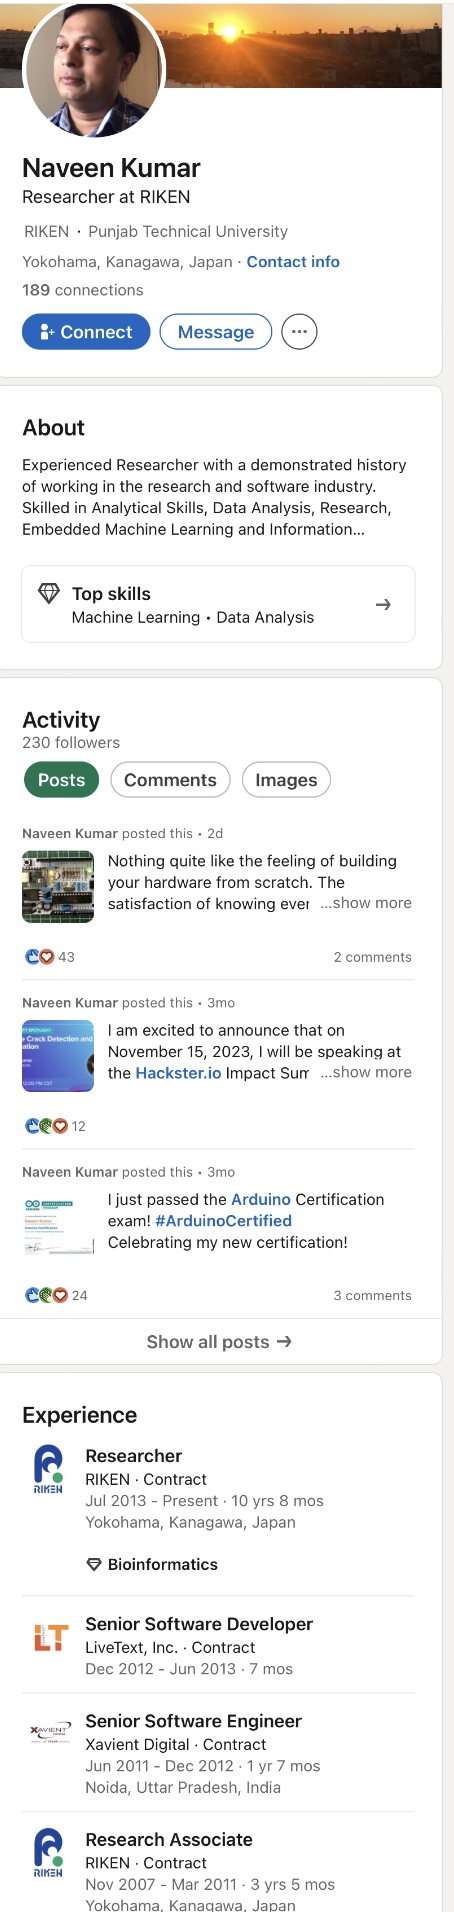This screenshot has height=1912, width=454.
Task: Expand Hackster.io post with show more
Action: click(x=366, y=1072)
